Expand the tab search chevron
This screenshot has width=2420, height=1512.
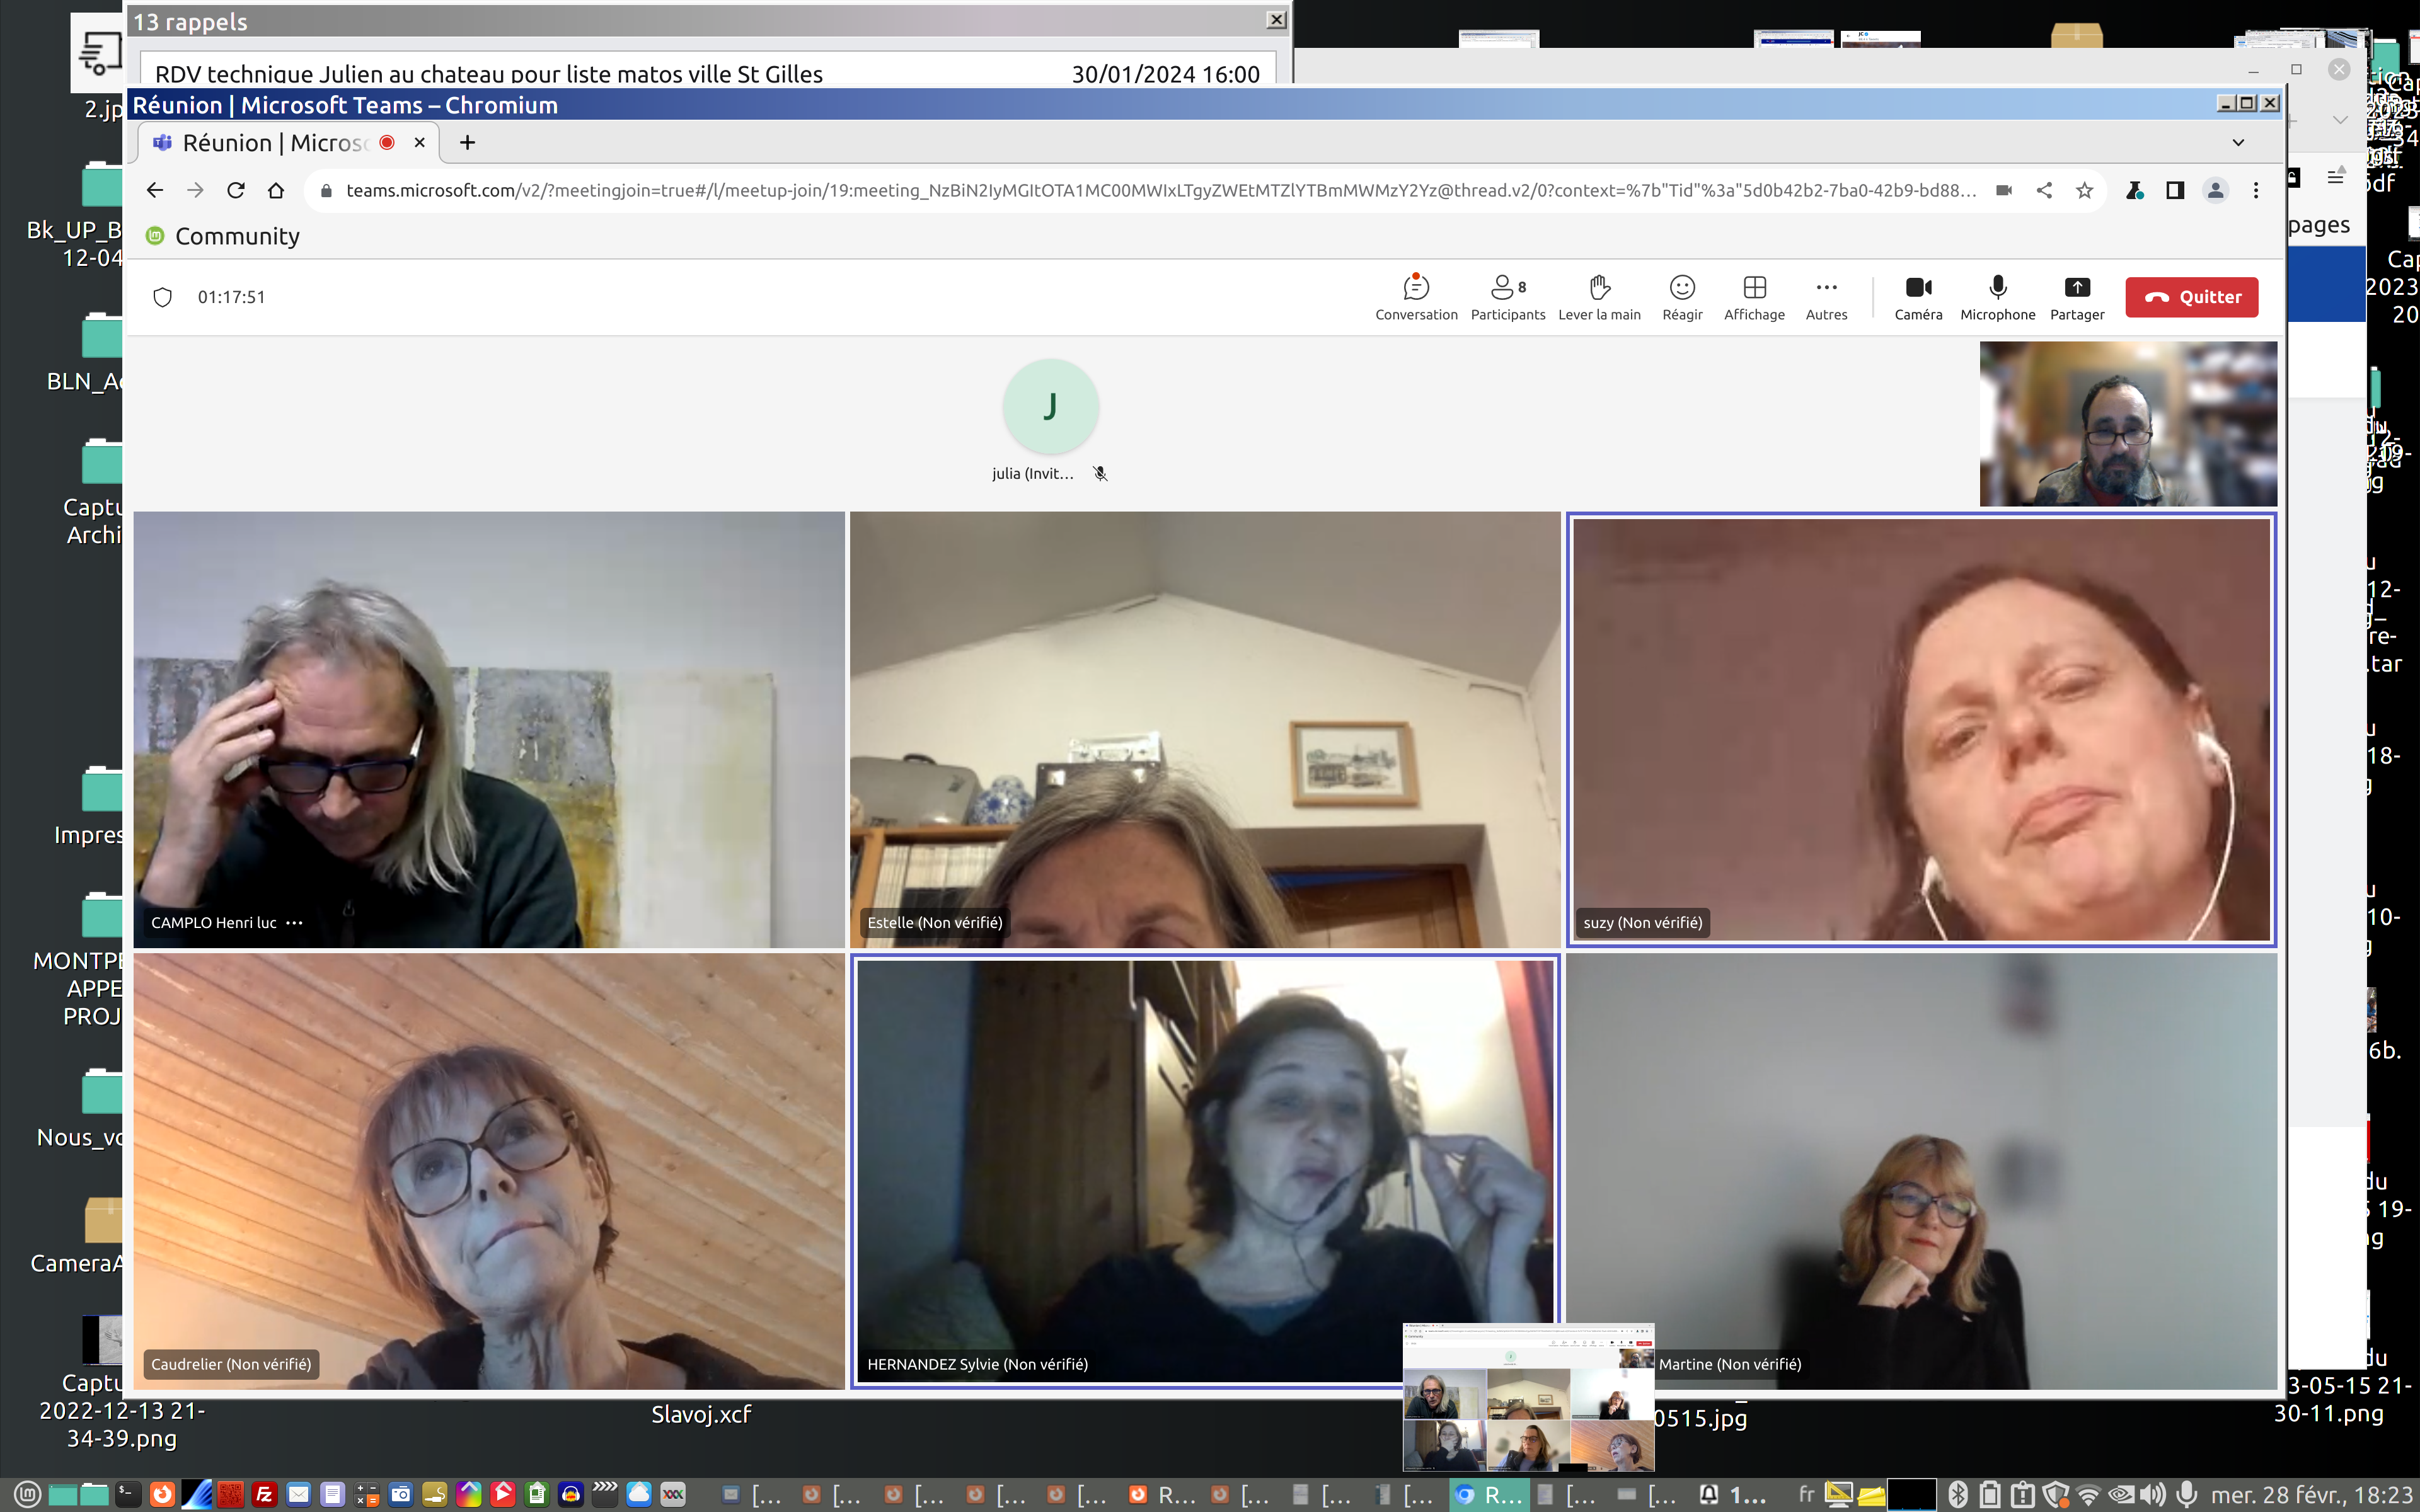pyautogui.click(x=2238, y=143)
